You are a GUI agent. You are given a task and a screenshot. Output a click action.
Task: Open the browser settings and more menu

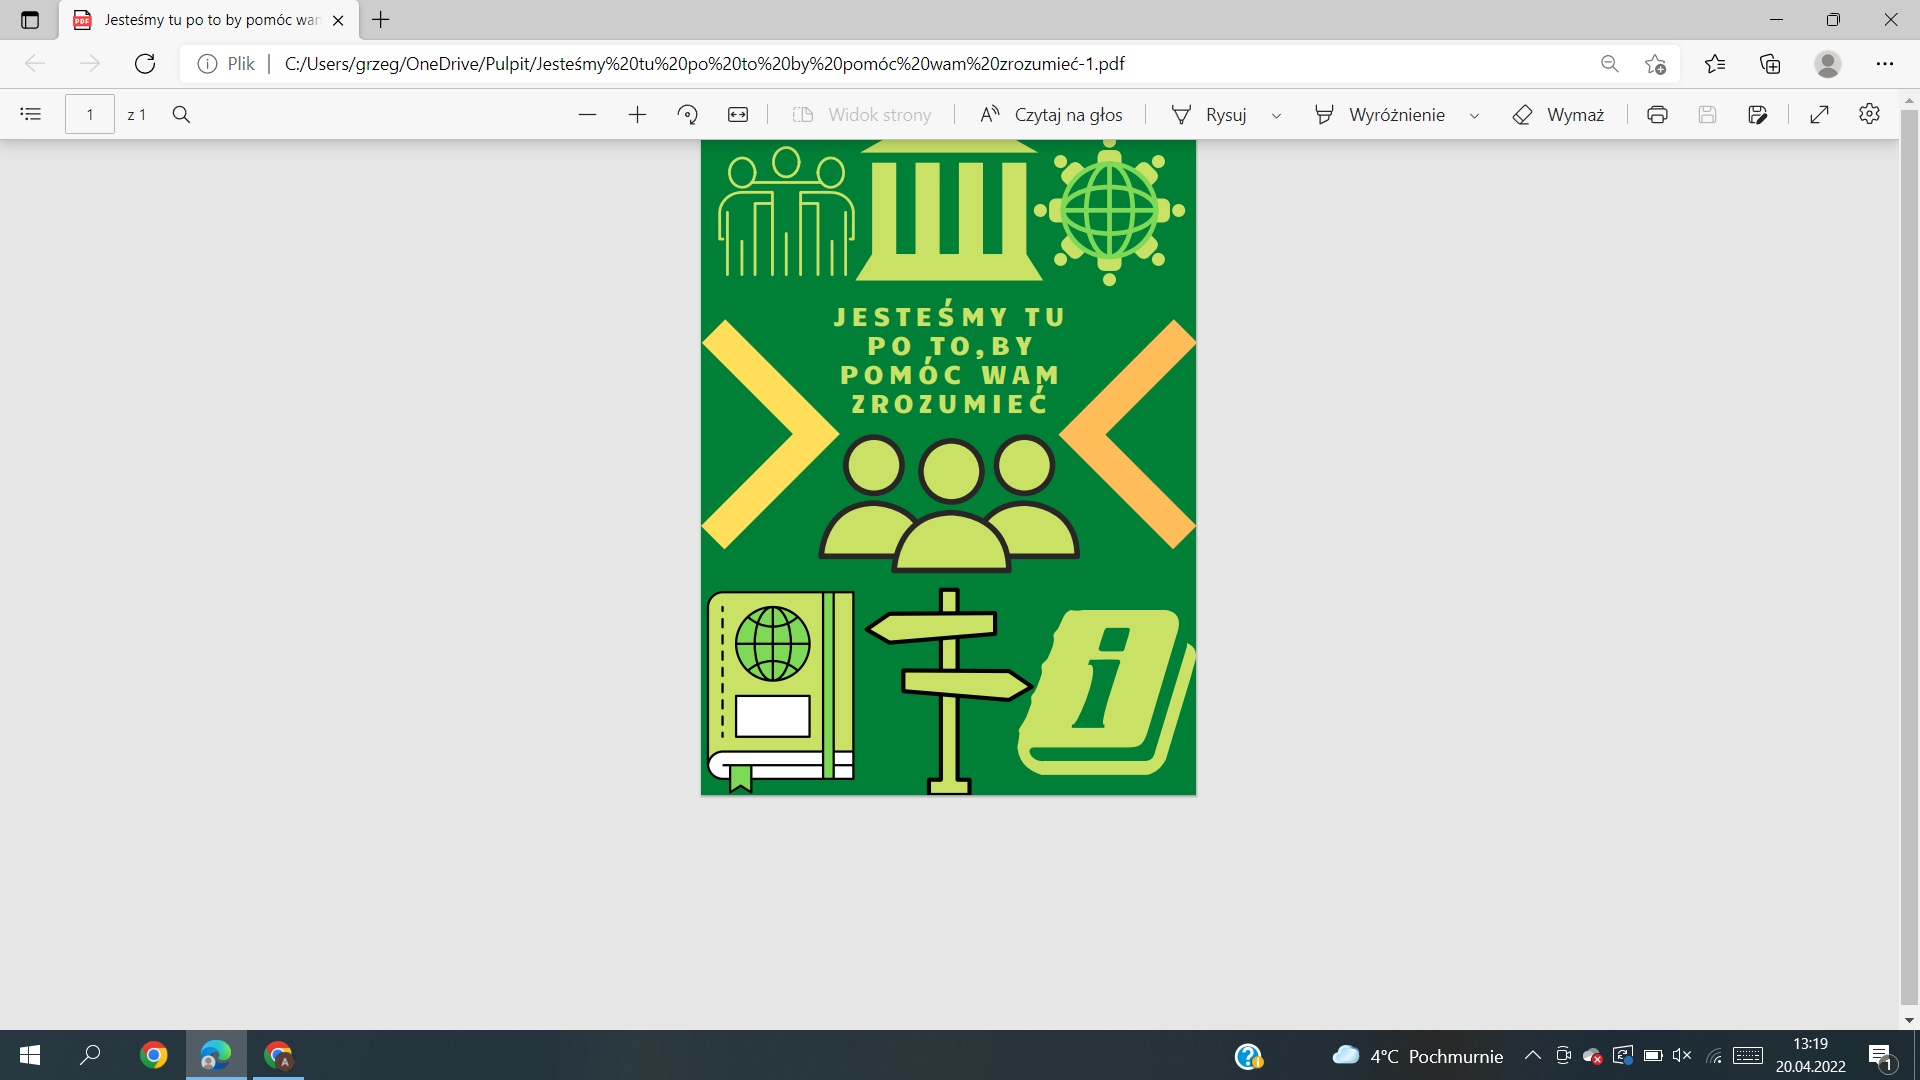pos(1885,64)
